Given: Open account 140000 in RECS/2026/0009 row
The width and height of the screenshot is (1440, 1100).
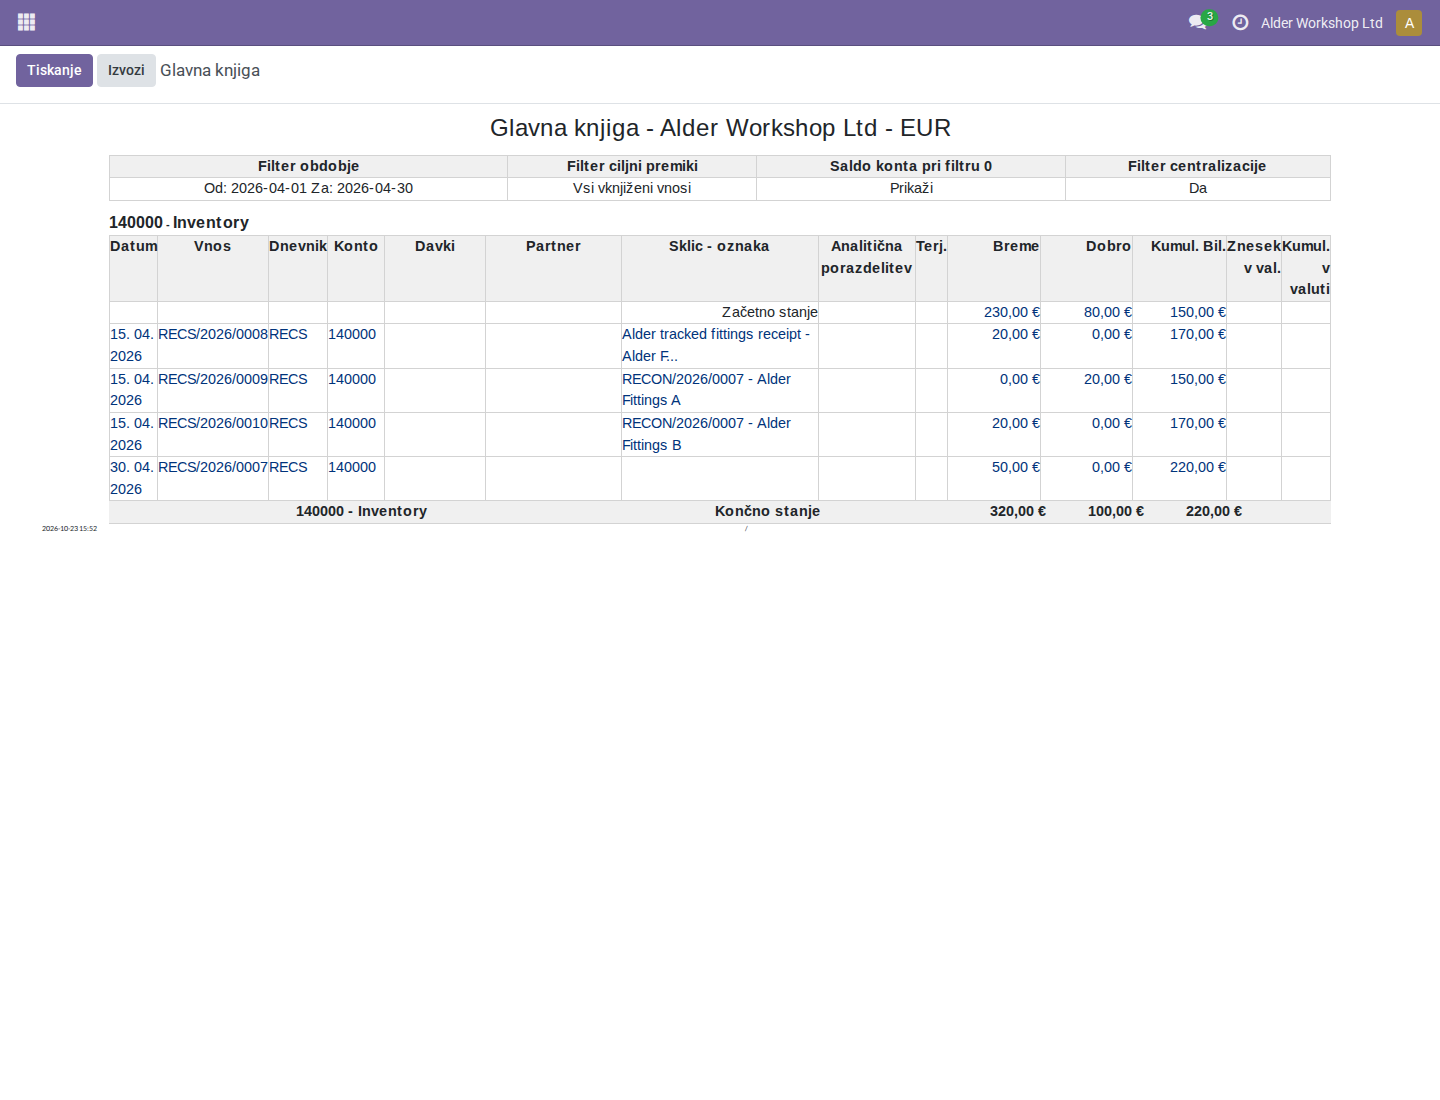Looking at the screenshot, I should [x=352, y=379].
